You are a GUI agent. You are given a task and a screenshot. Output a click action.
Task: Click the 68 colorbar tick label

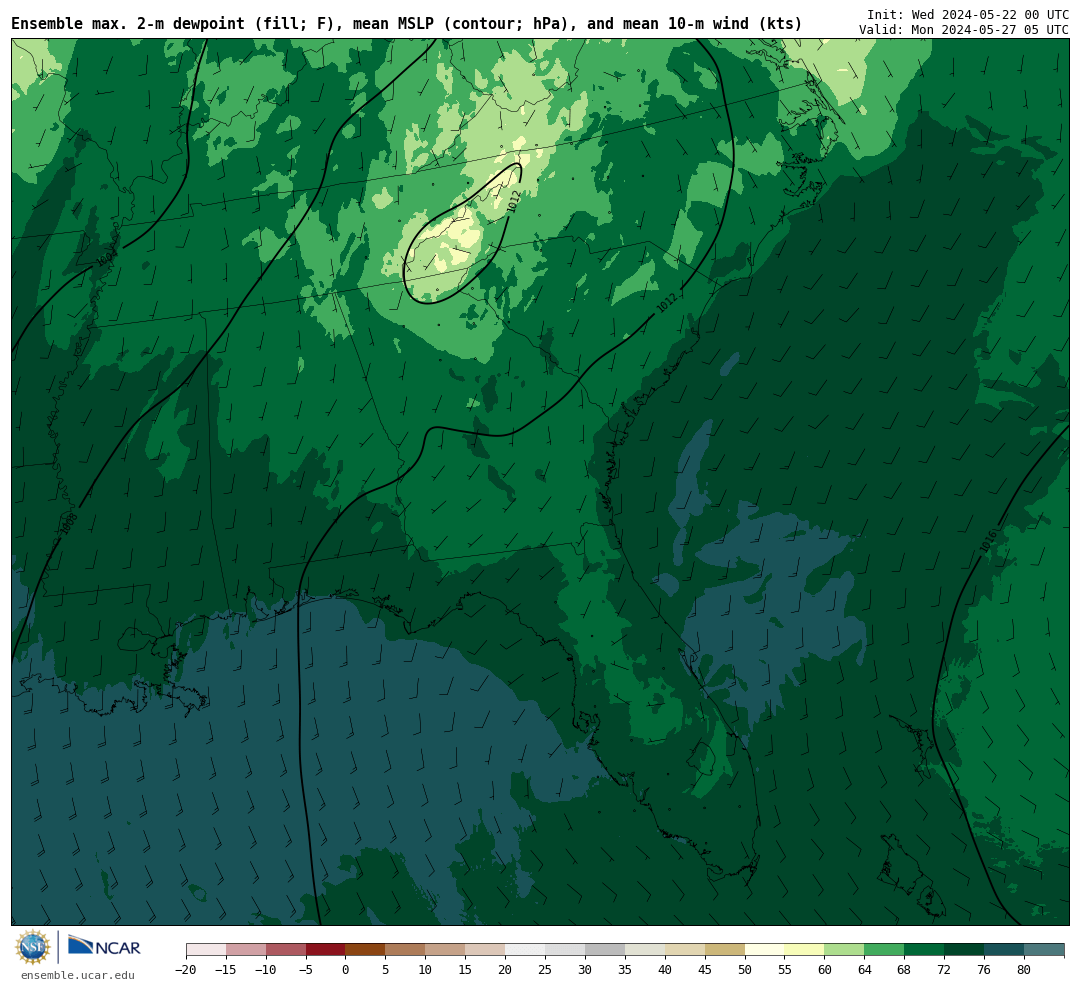(904, 970)
